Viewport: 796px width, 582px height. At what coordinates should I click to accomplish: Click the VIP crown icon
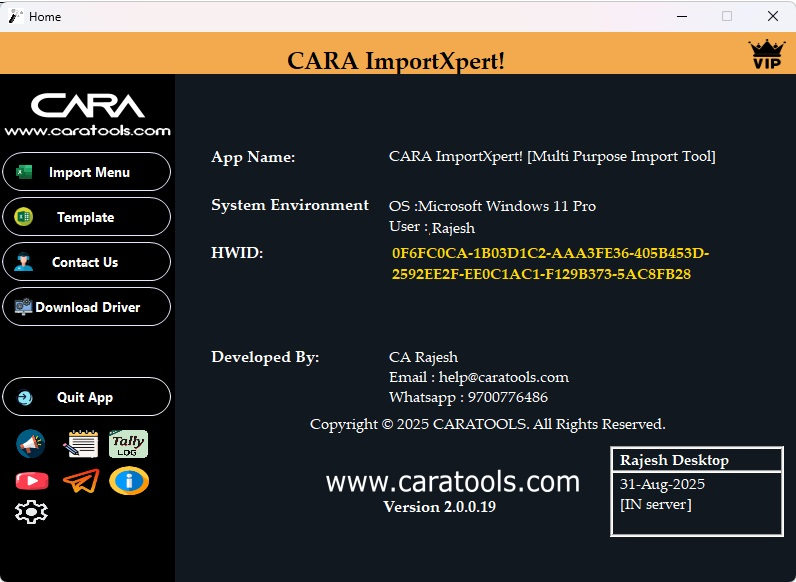click(767, 54)
